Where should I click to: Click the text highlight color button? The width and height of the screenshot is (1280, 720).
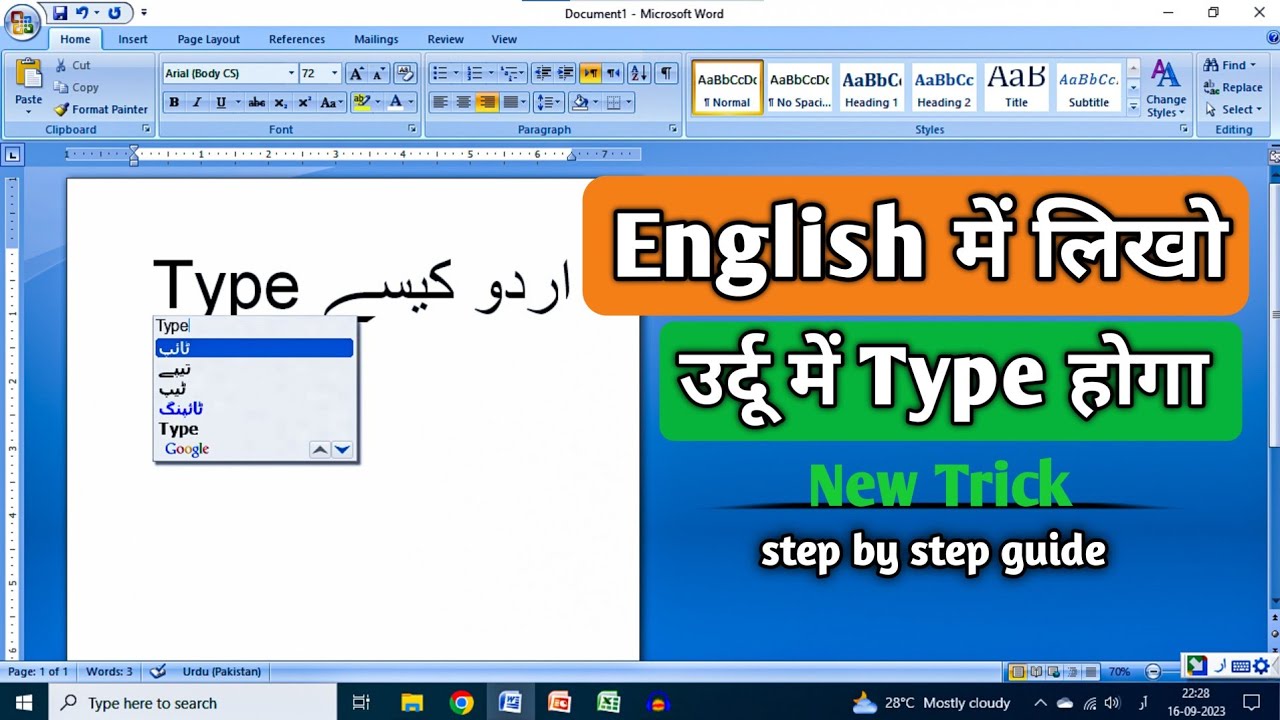[x=362, y=102]
